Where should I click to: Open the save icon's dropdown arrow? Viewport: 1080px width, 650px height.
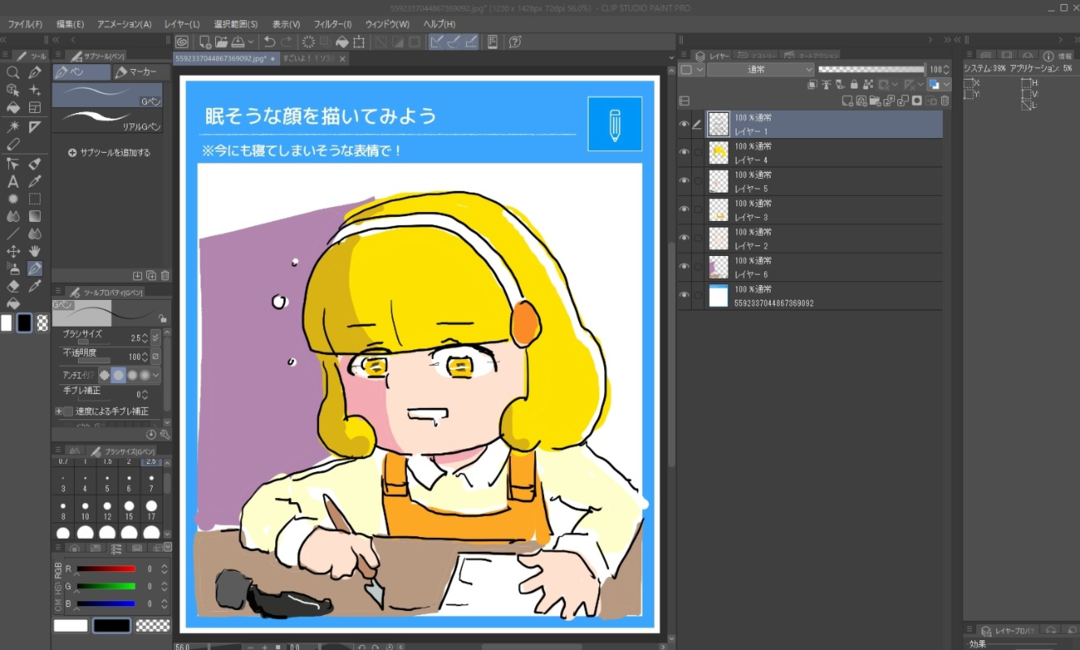[x=250, y=42]
